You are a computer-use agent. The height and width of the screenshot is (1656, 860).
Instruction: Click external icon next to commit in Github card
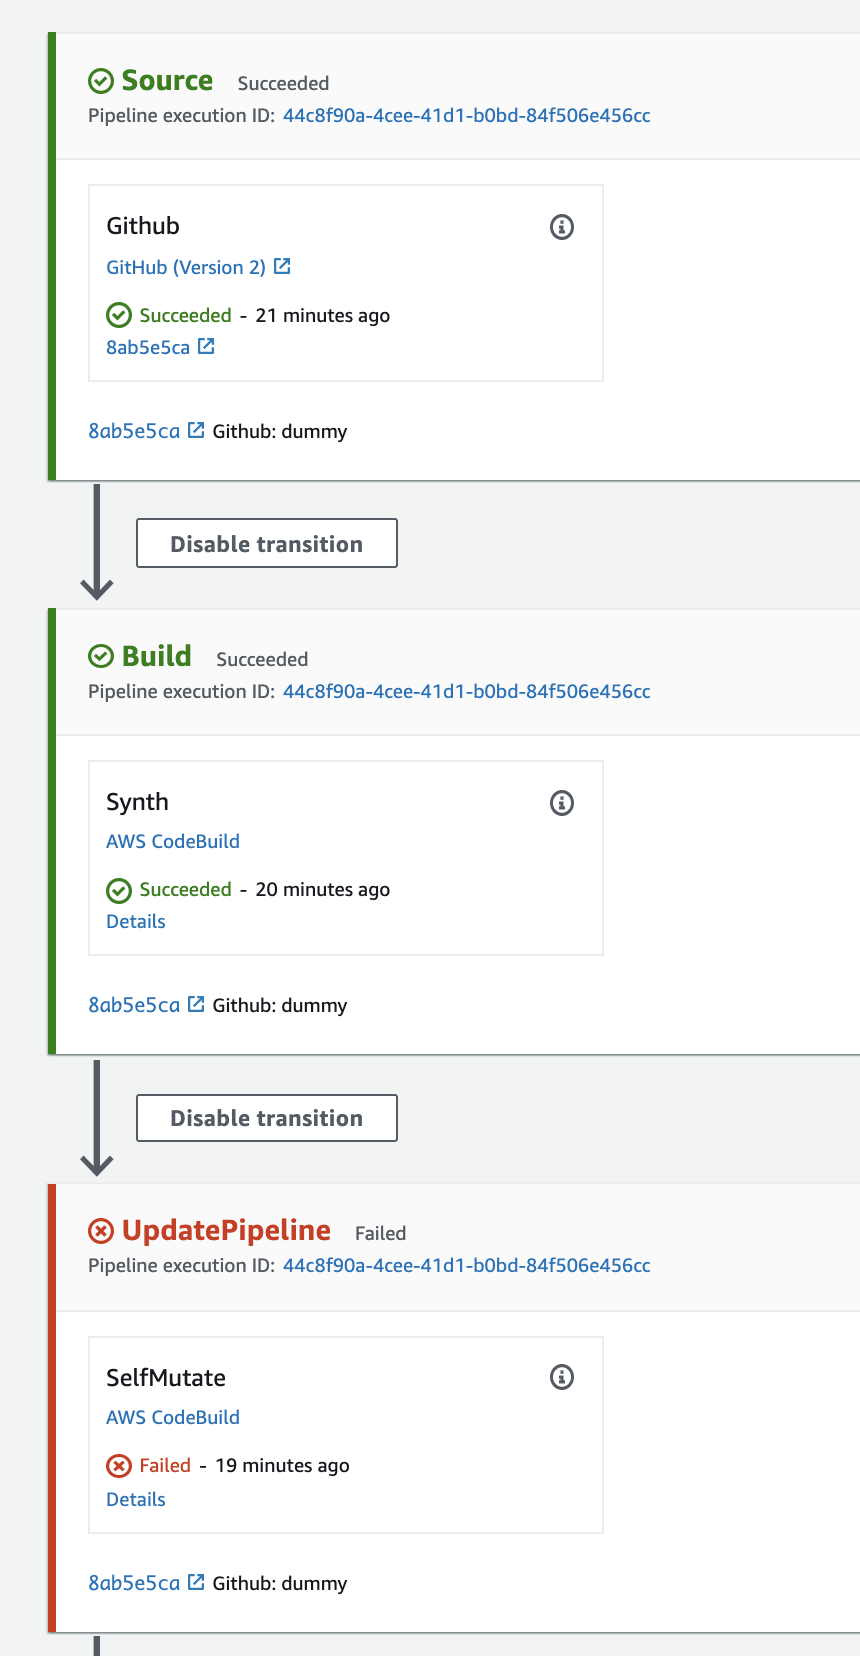coord(206,346)
